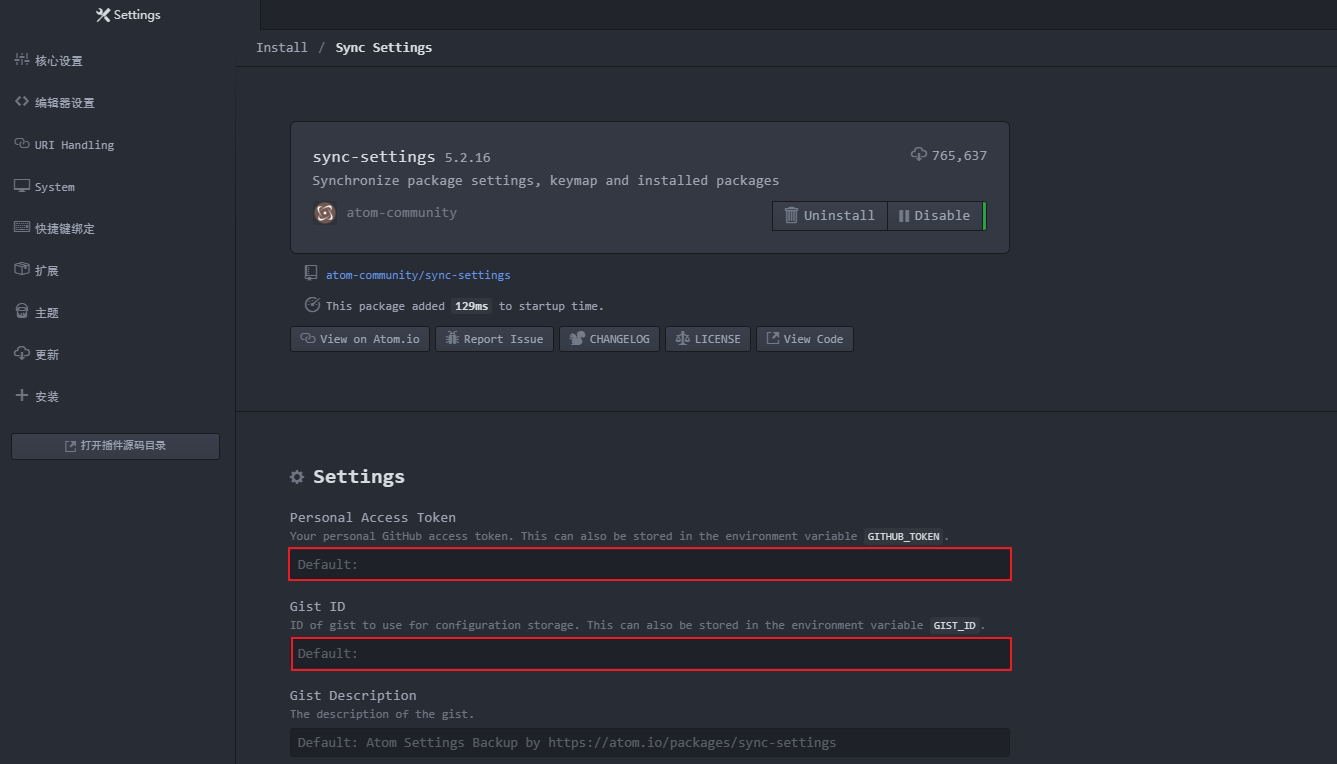Click the link icon beside URI Handling
The height and width of the screenshot is (764, 1337).
click(22, 144)
